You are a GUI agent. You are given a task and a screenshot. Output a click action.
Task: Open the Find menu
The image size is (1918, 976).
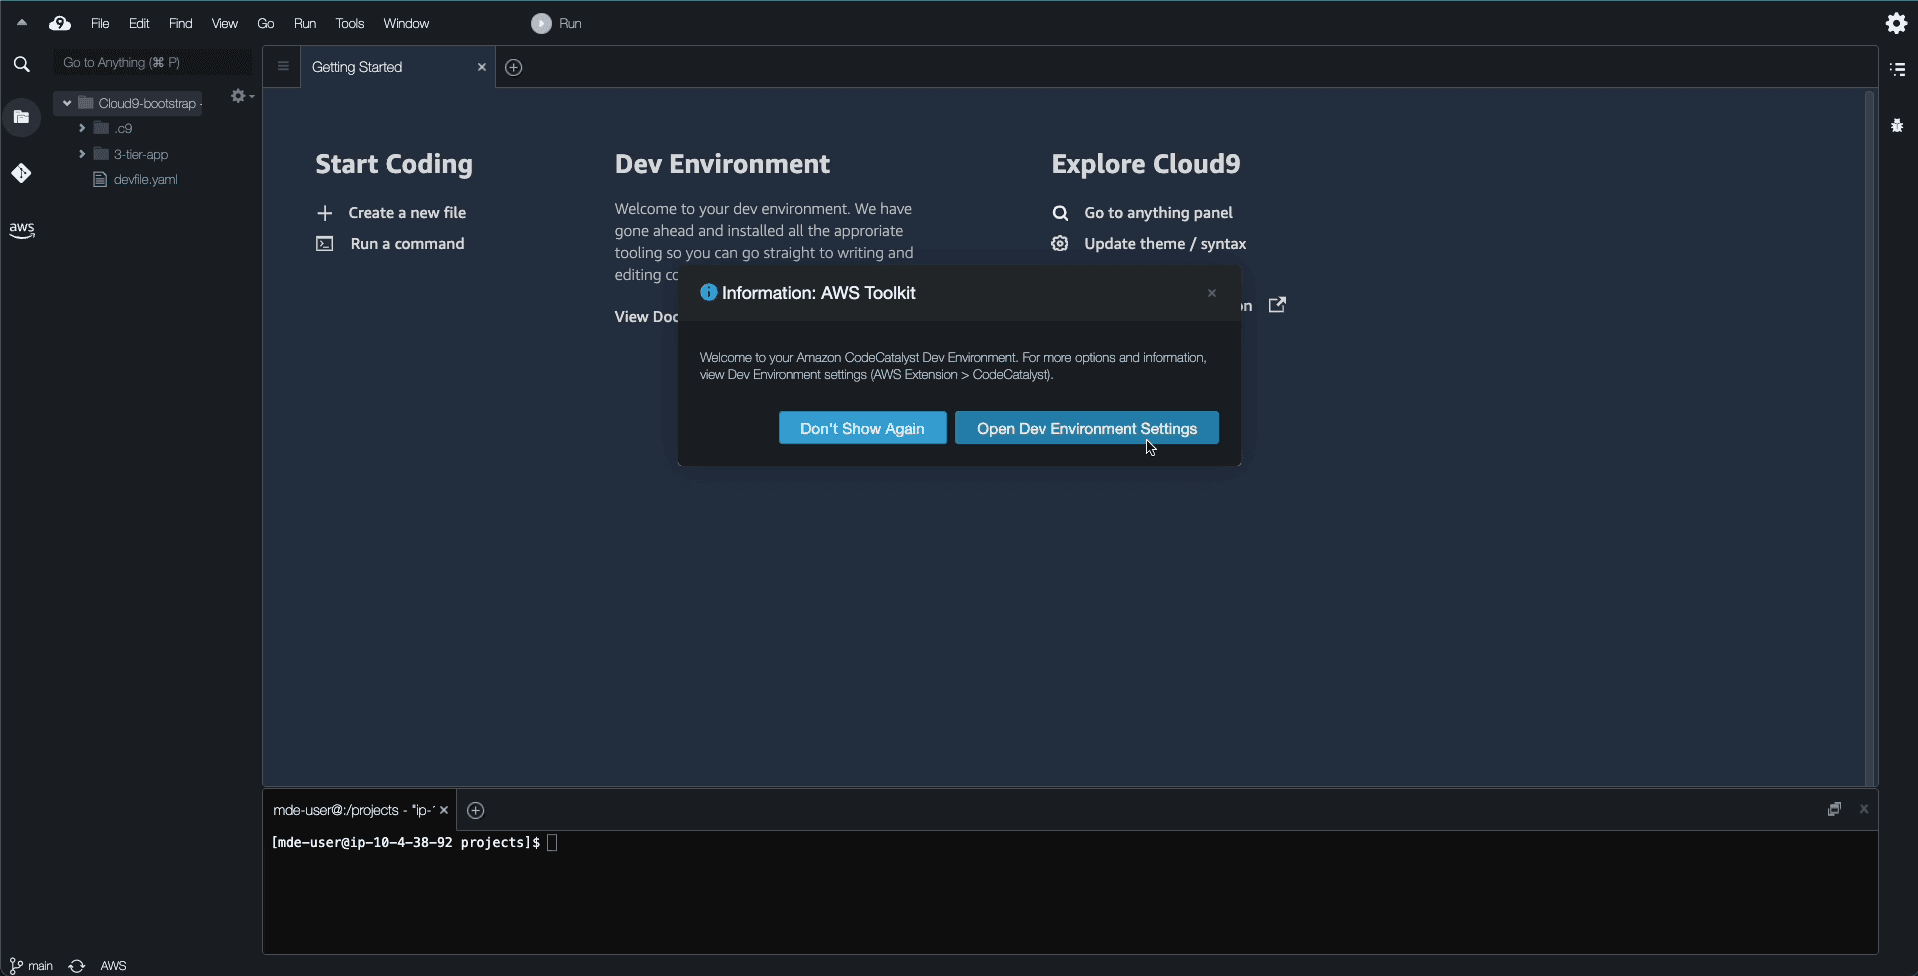click(x=180, y=23)
